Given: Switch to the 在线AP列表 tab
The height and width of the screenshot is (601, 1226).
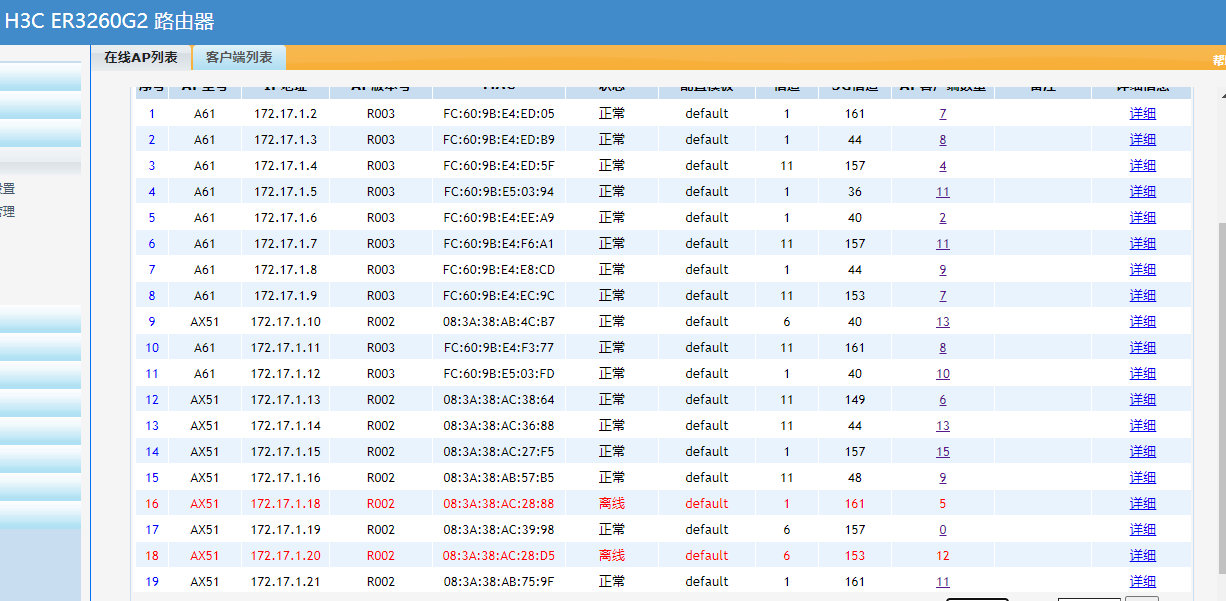Looking at the screenshot, I should (141, 58).
